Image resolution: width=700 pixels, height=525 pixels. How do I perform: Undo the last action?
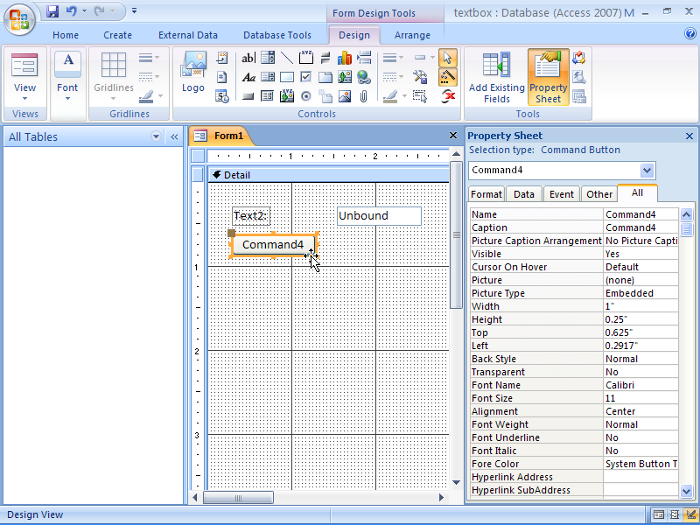coord(71,11)
